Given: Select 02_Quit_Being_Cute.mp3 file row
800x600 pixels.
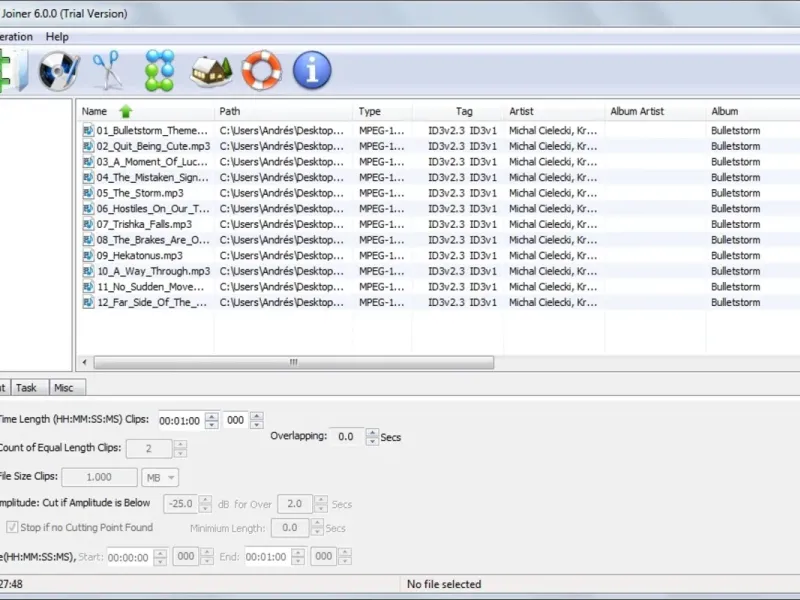Looking at the screenshot, I should point(440,146).
